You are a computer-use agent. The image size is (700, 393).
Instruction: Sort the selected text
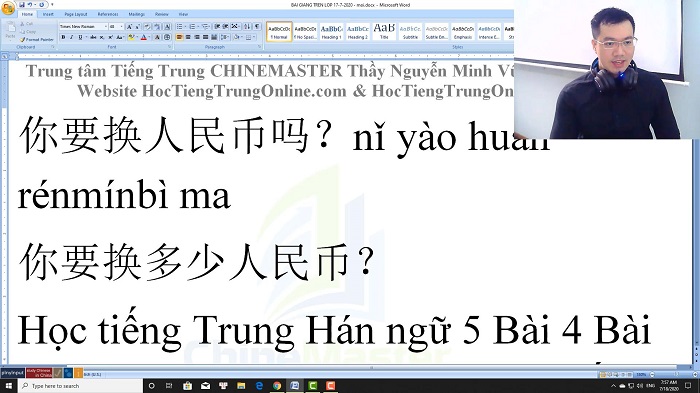[x=247, y=27]
